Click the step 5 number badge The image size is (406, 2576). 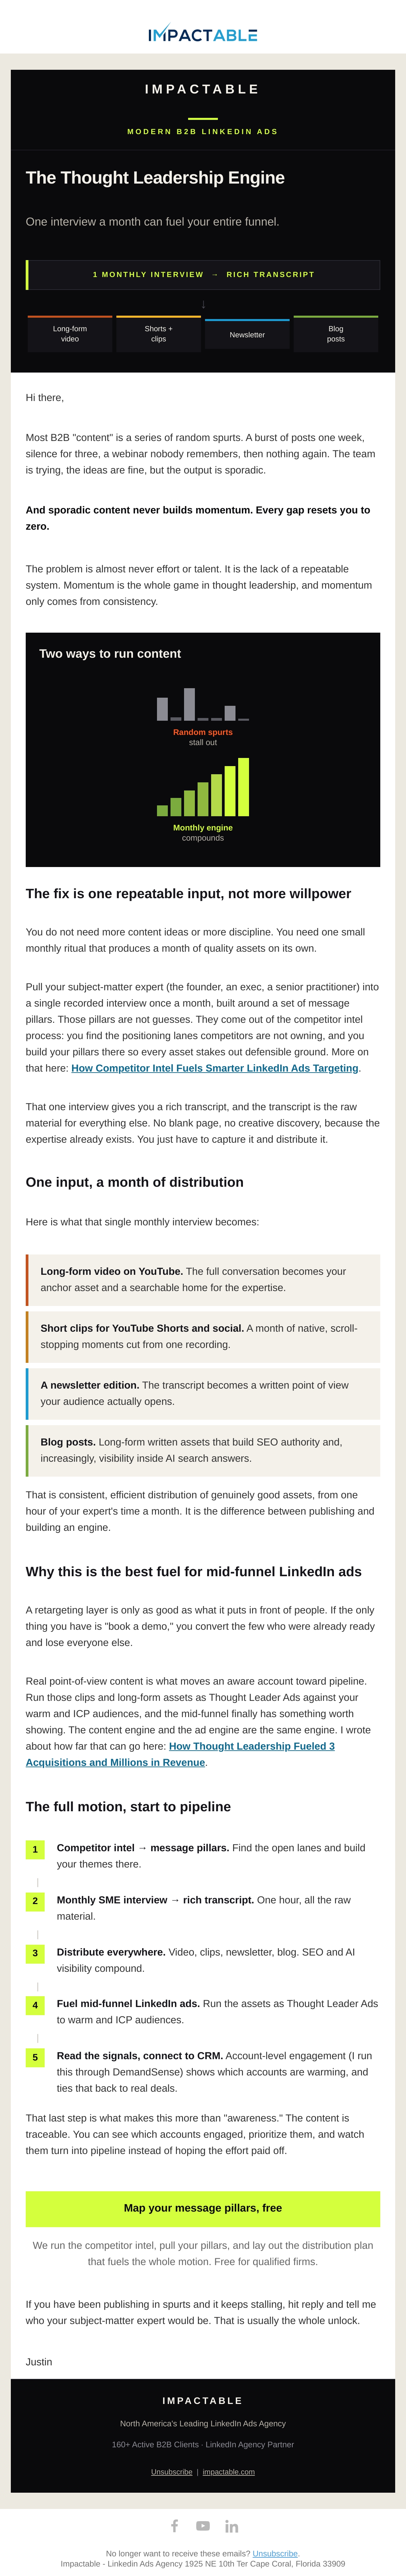(x=35, y=2057)
